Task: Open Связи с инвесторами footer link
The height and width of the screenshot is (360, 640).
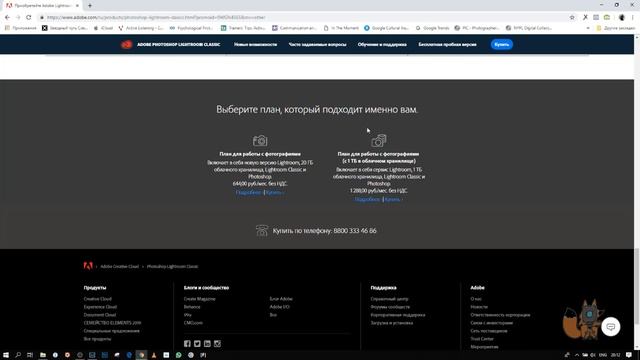Action: point(492,323)
